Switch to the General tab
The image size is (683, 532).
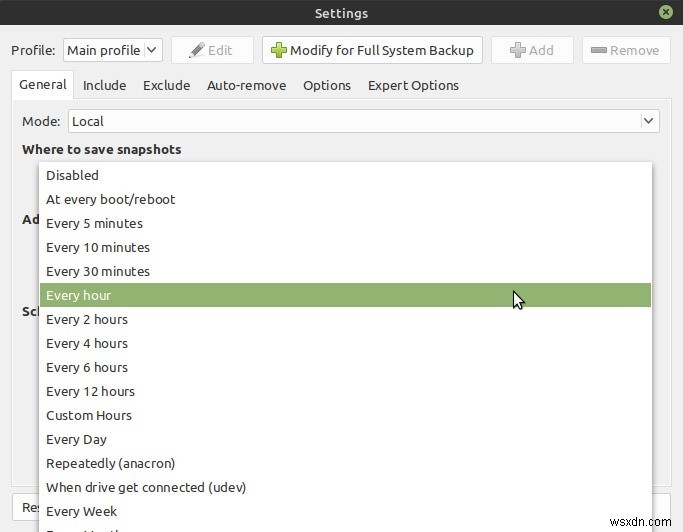point(43,85)
